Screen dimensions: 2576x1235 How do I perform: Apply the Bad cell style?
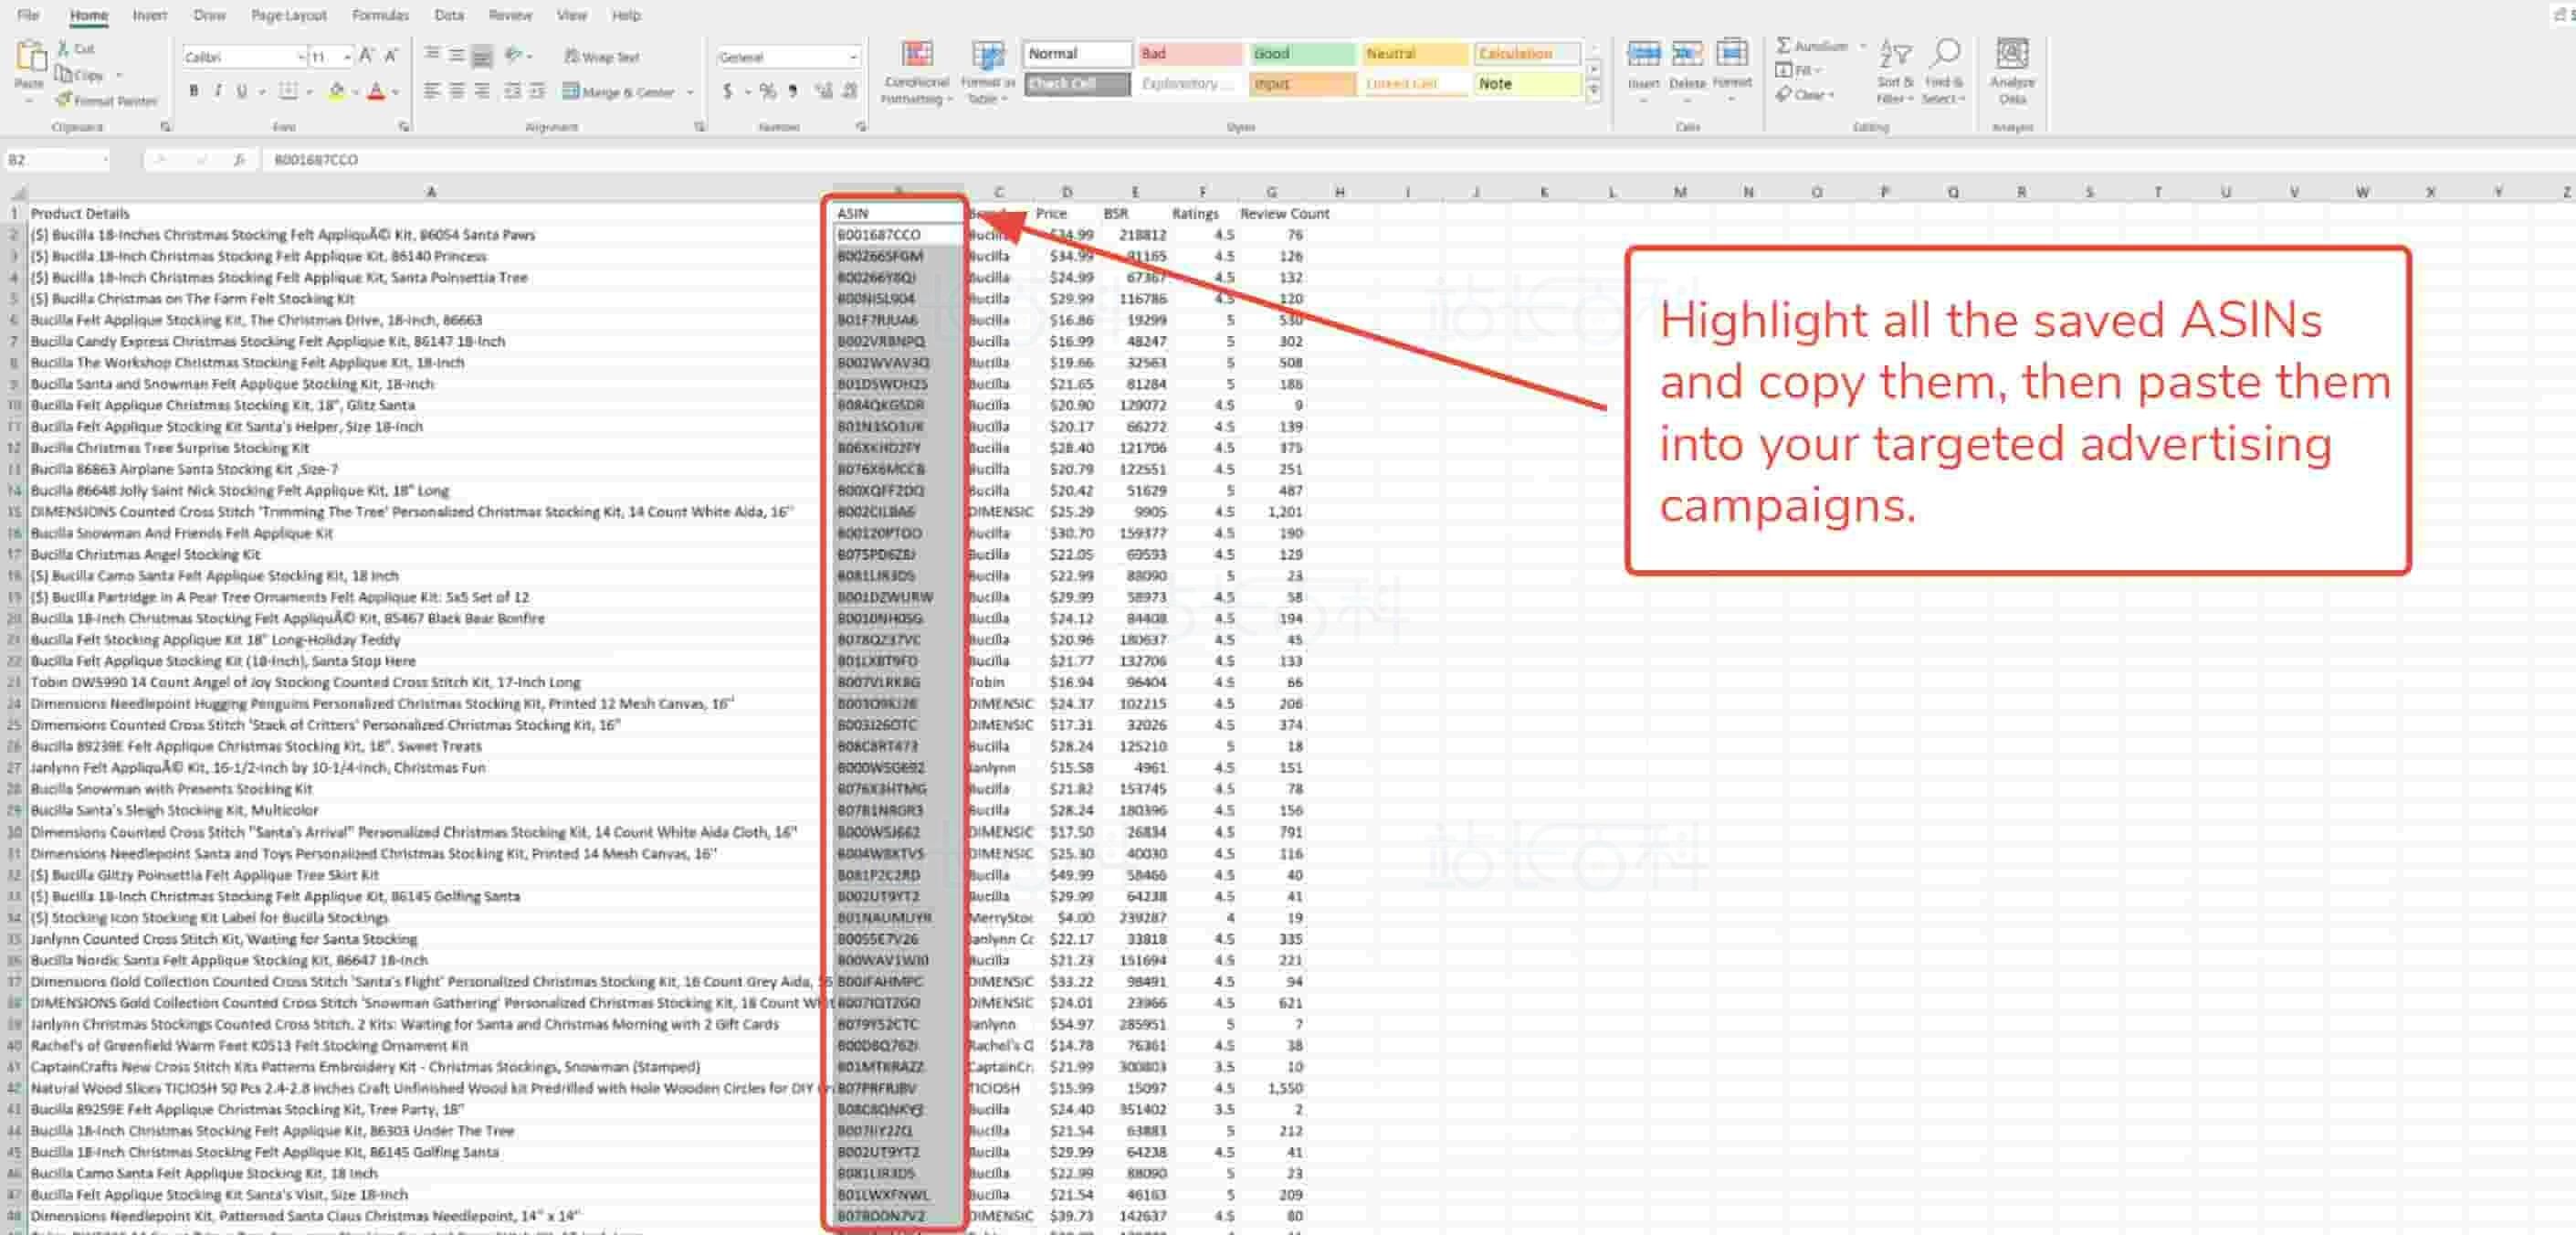(x=1188, y=54)
